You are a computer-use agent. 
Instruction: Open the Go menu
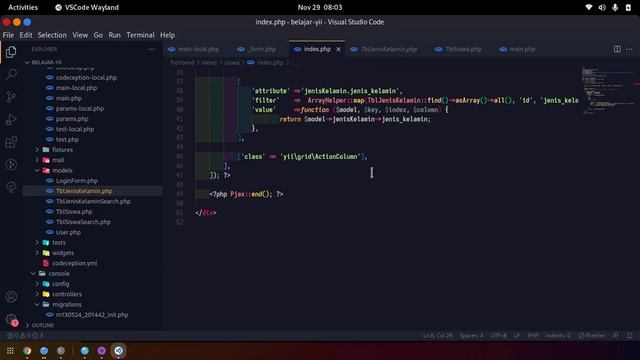[x=98, y=35]
